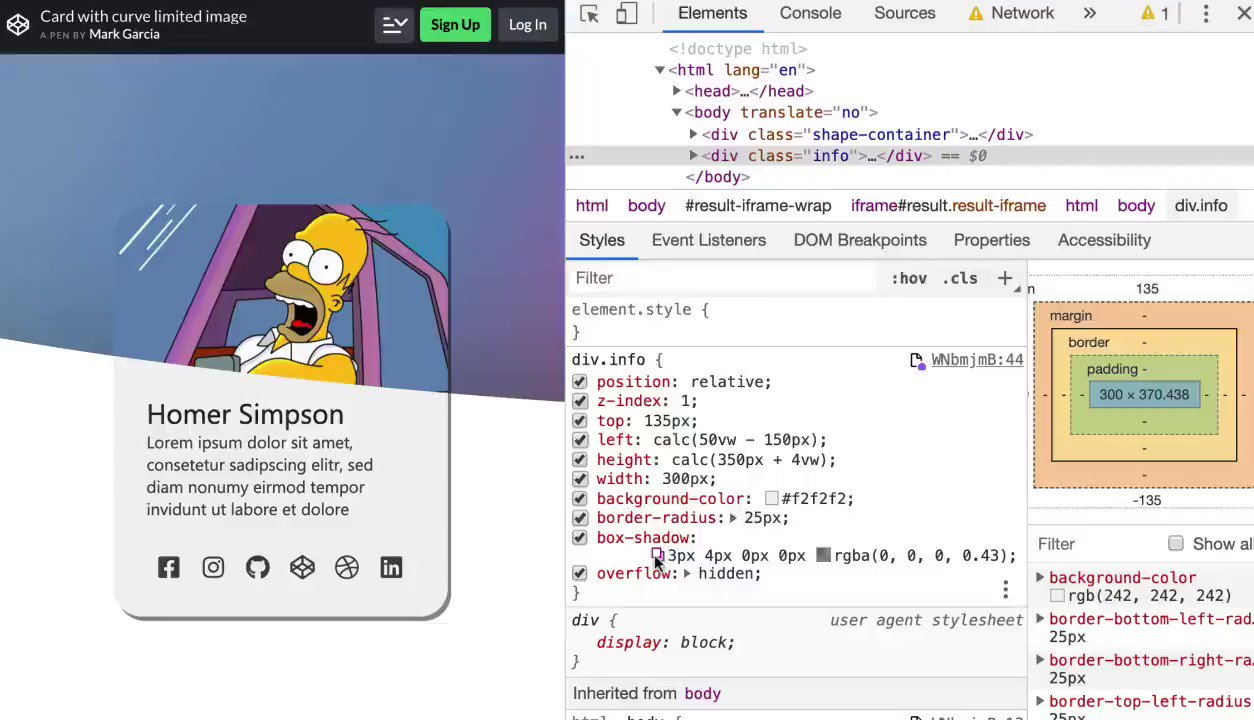
Task: Click the Facebook icon on the card
Action: tap(169, 568)
